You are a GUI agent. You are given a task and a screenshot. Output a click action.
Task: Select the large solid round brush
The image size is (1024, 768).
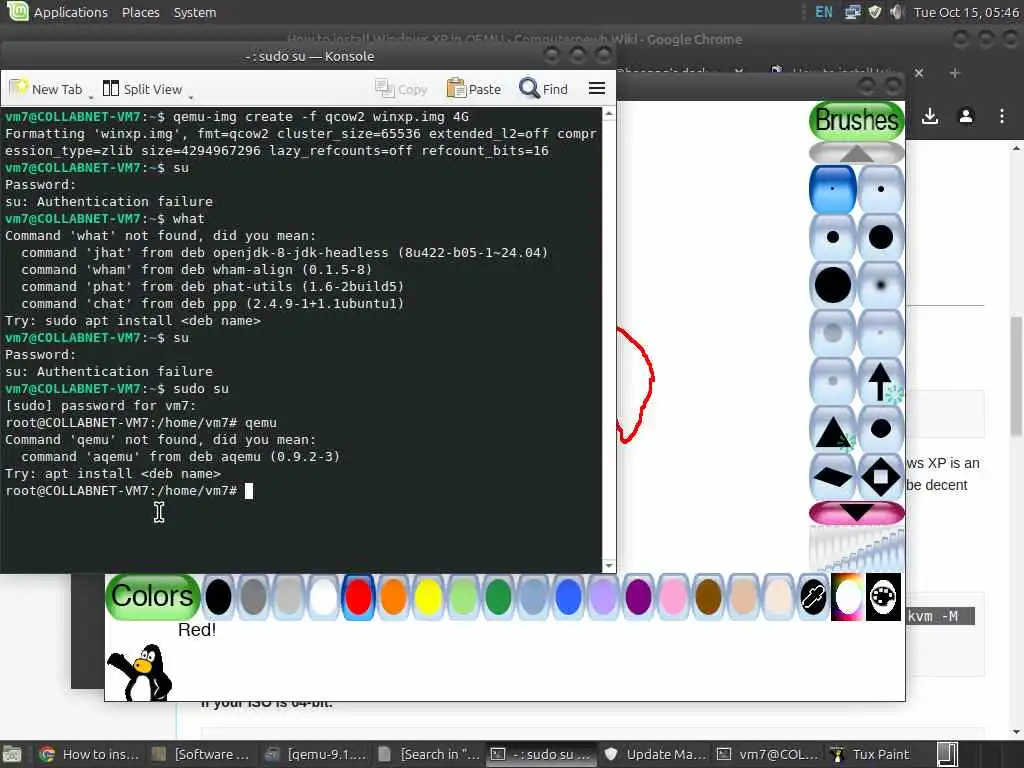click(x=832, y=285)
